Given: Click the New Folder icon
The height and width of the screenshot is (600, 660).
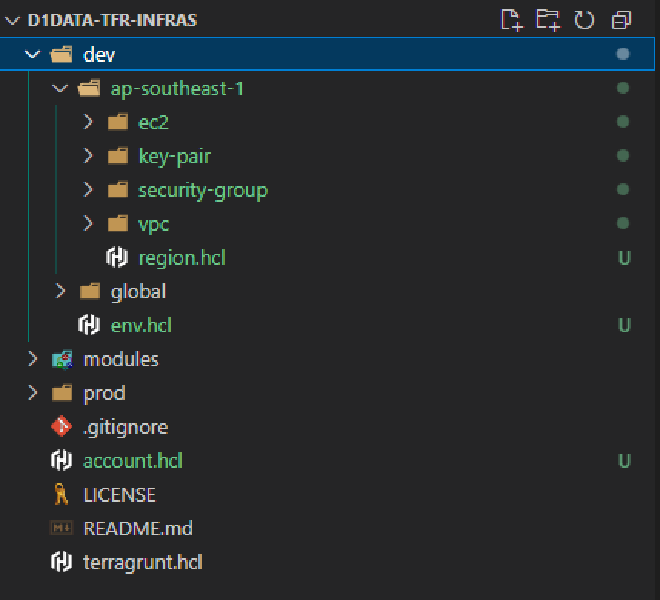Looking at the screenshot, I should point(548,20).
